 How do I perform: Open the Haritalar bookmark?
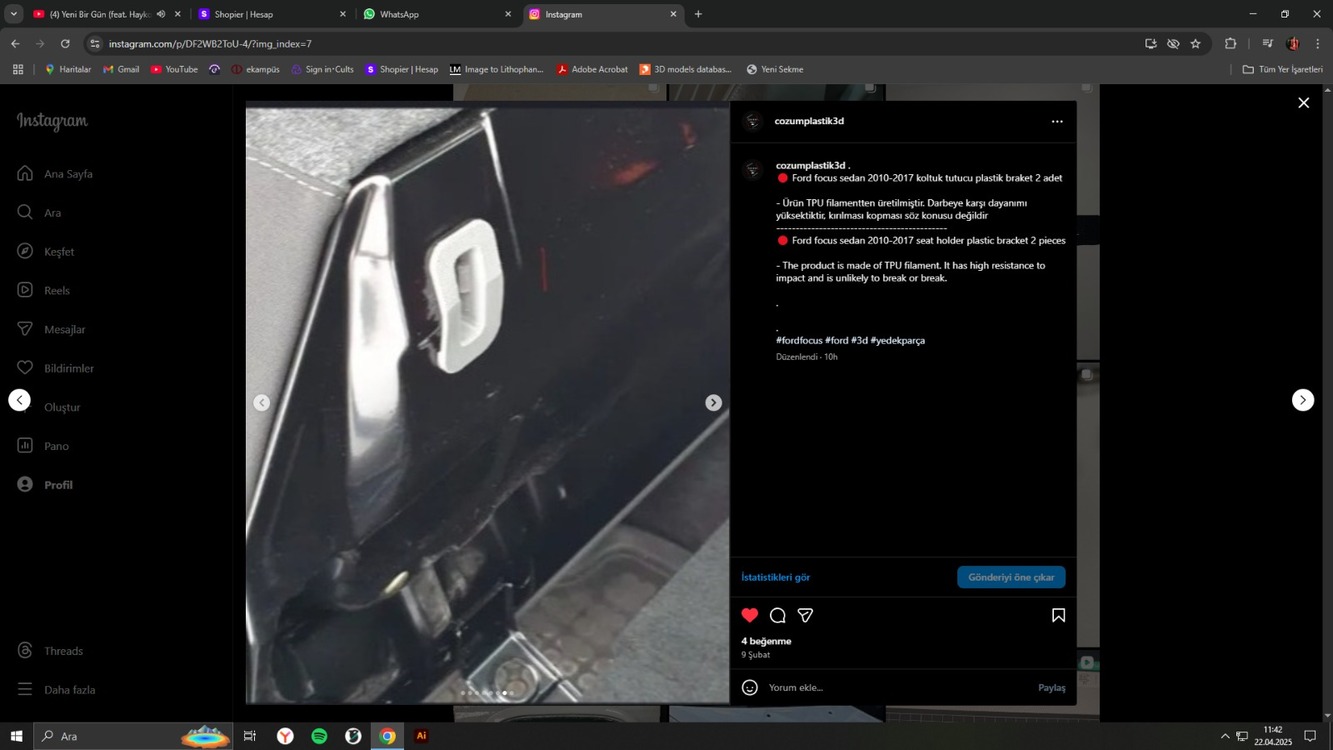tap(67, 70)
